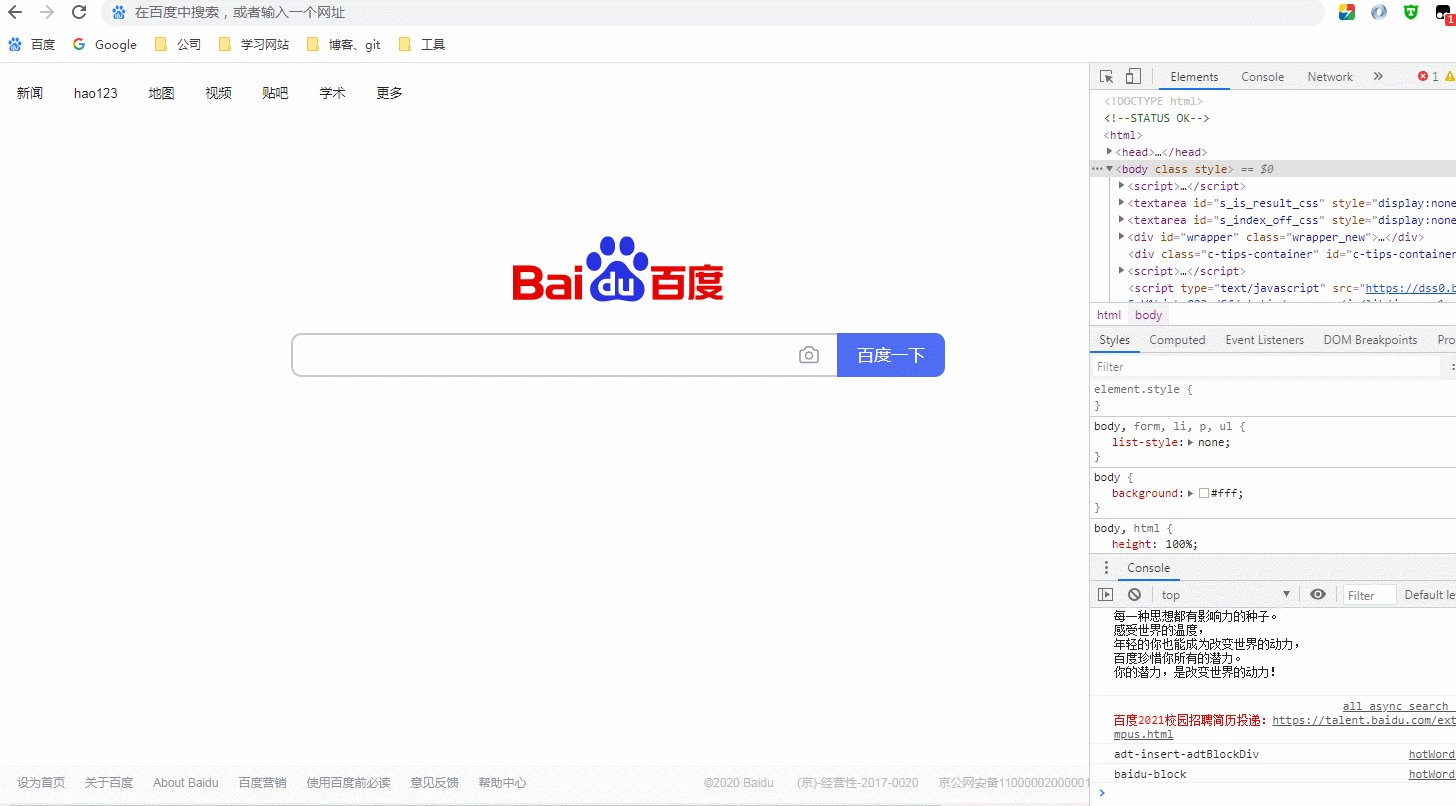Click the 百度一下 search button
This screenshot has height=806, width=1456.
tap(891, 355)
